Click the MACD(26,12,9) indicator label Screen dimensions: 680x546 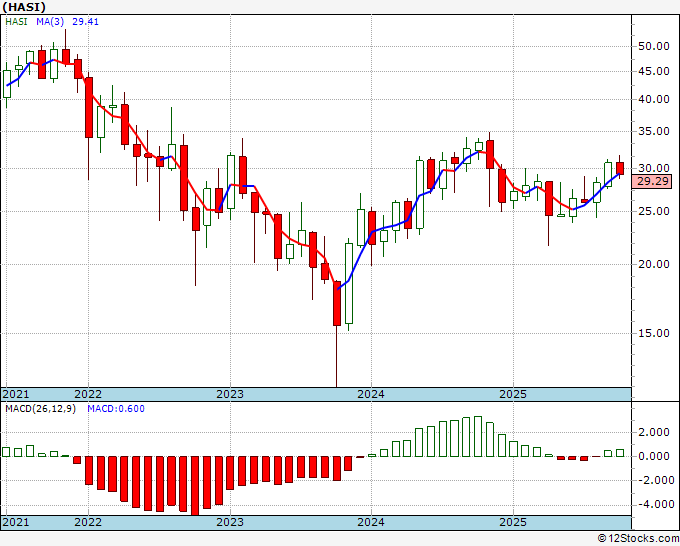pos(40,409)
